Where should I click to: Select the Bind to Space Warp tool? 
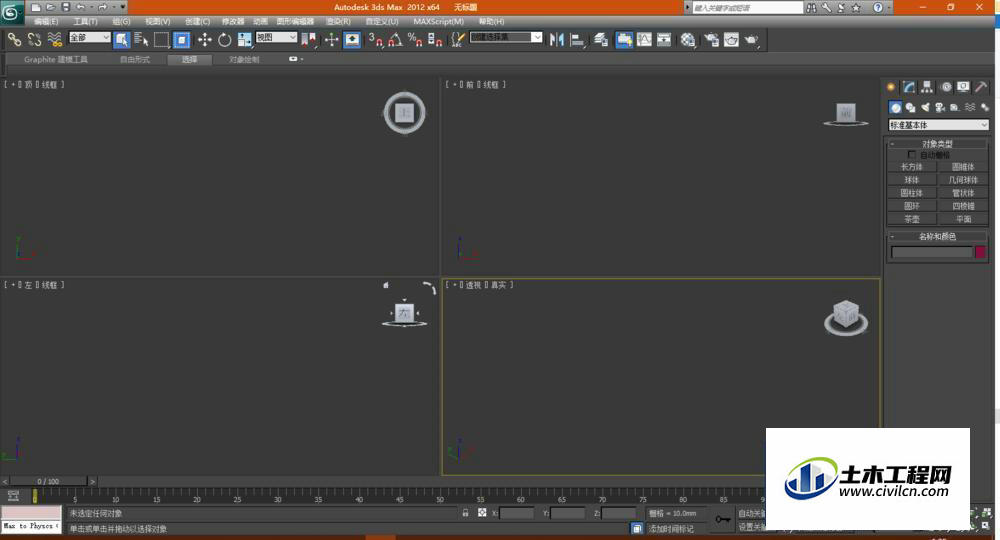55,40
